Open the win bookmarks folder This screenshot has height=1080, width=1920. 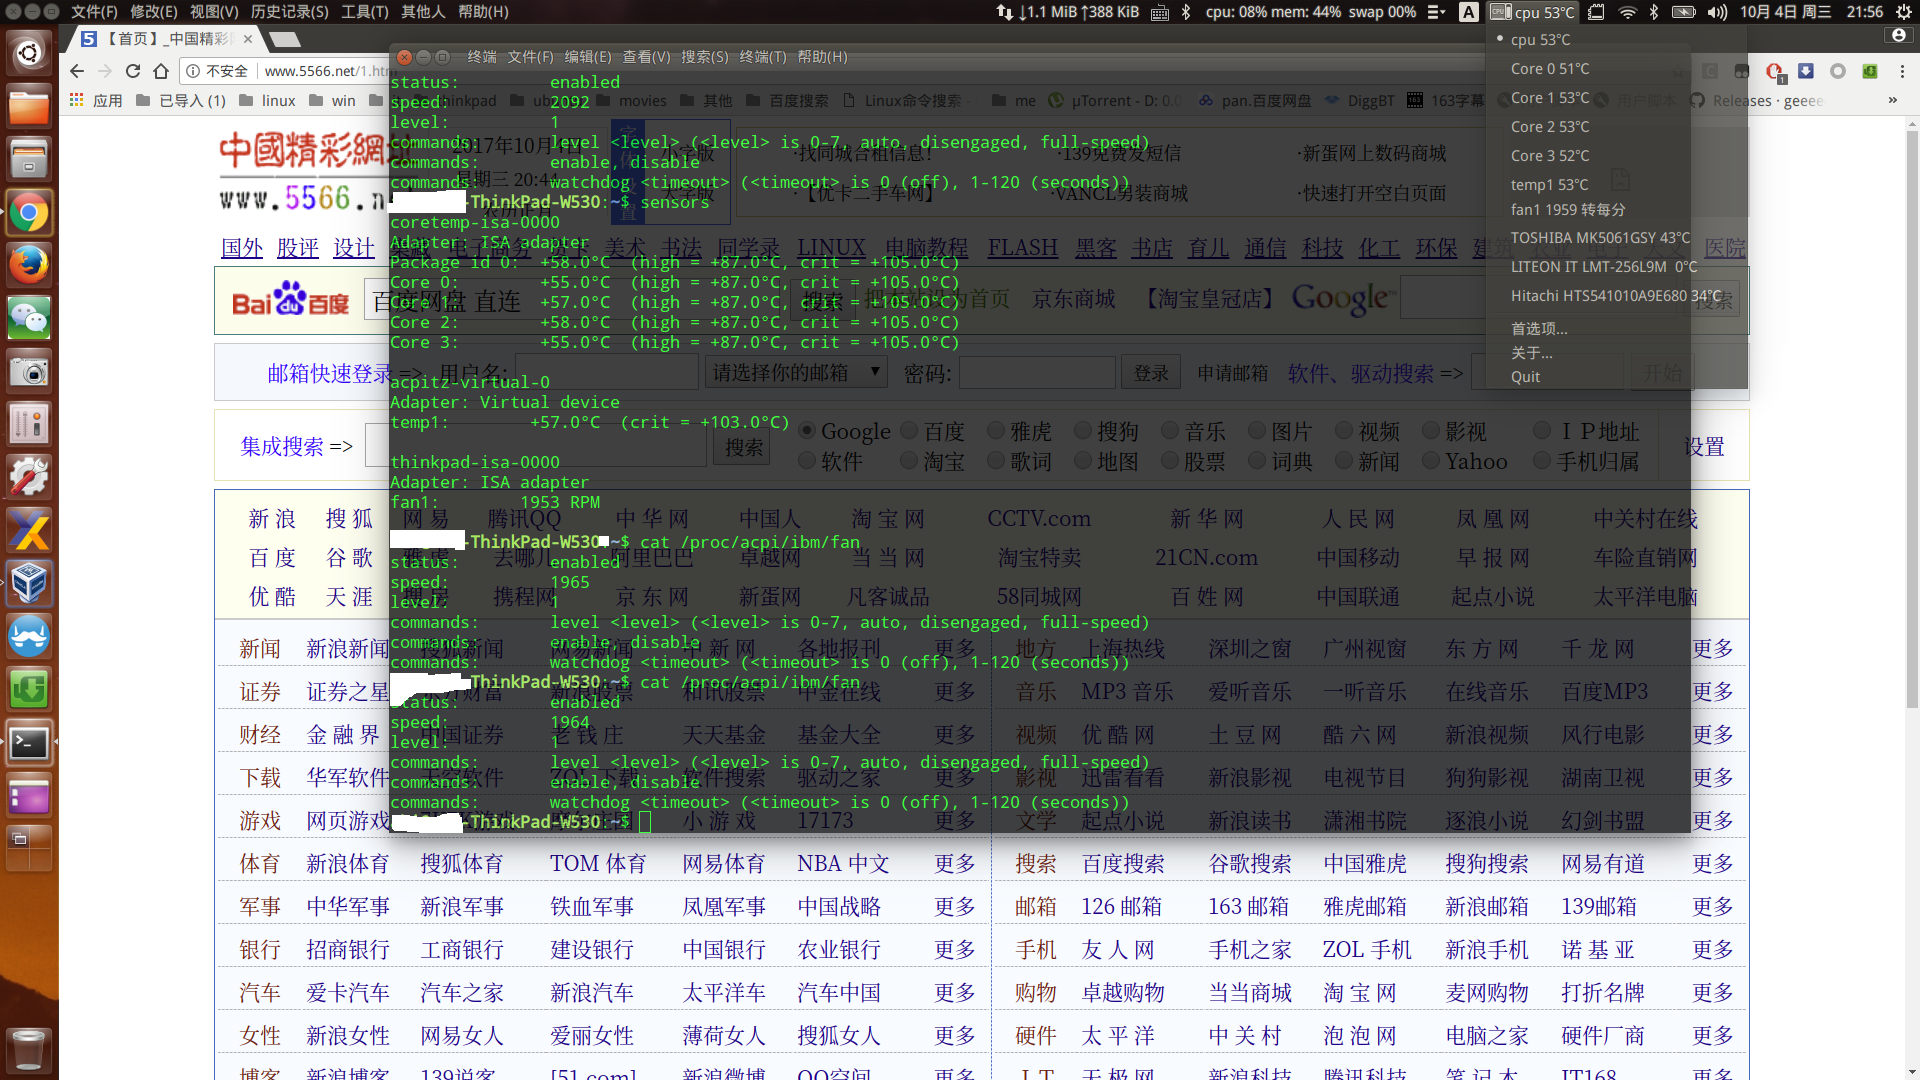[332, 101]
